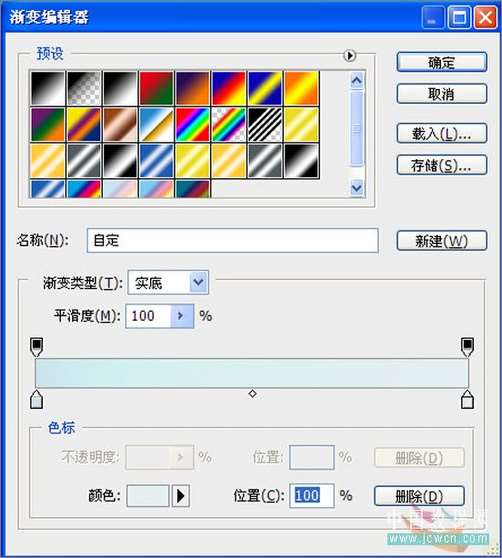The width and height of the screenshot is (502, 558).
Task: Select the blue-white striped preset in bottom row
Action: (48, 189)
